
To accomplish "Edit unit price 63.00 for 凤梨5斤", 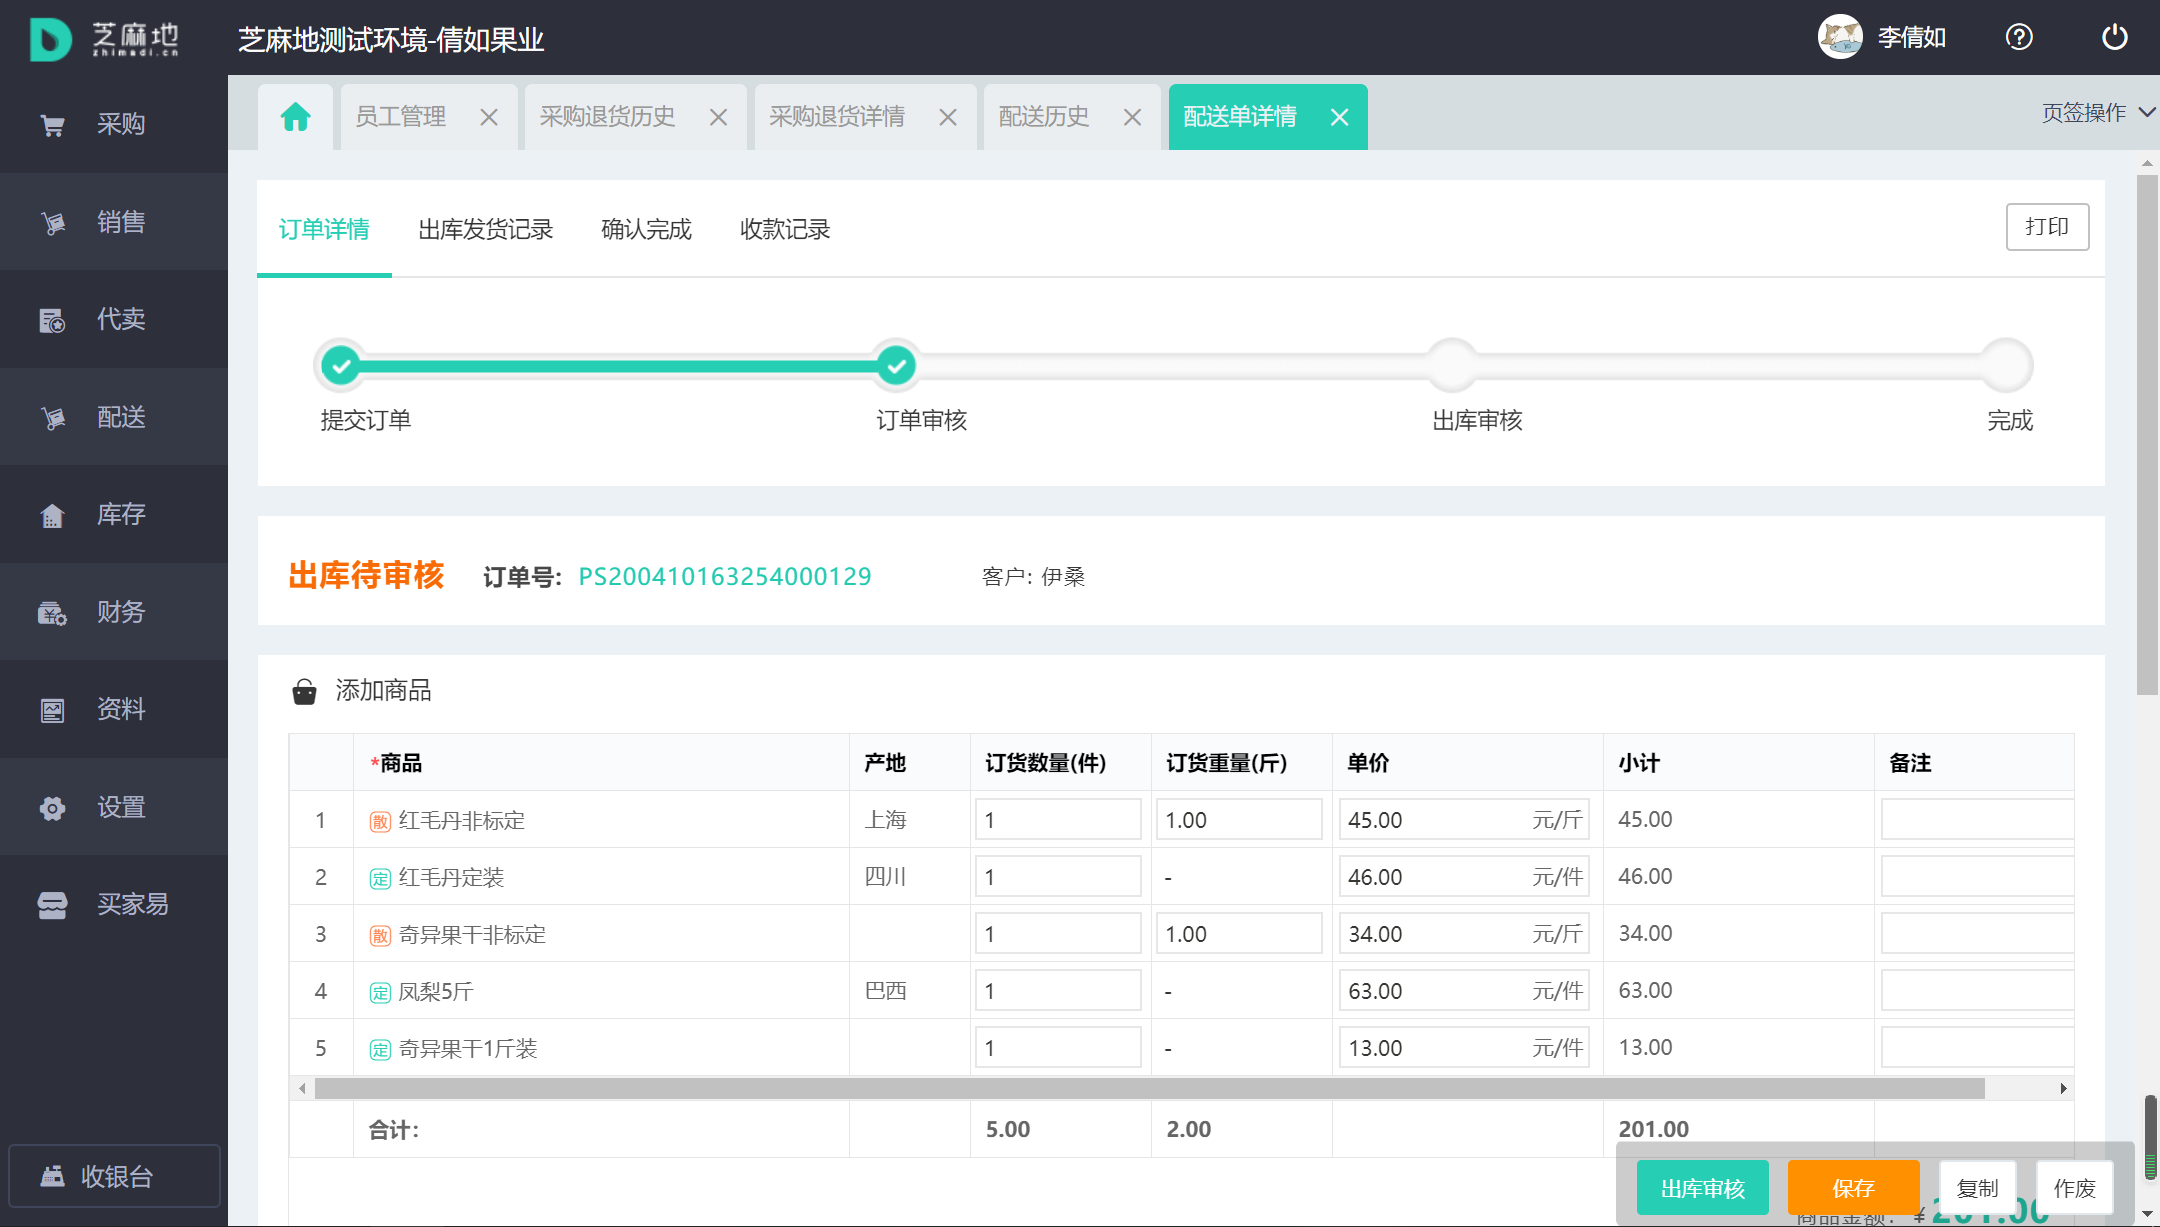I will [x=1464, y=991].
